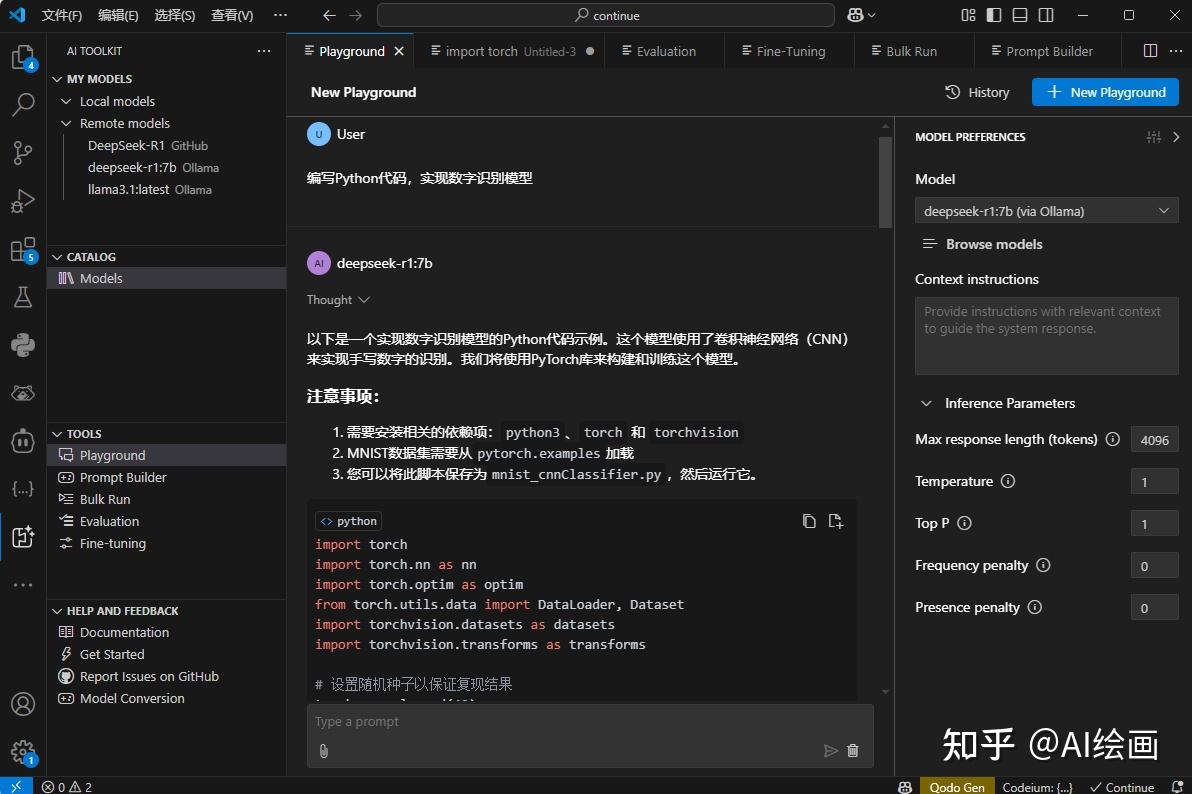The height and width of the screenshot is (794, 1192).
Task: Open the Extensions view
Action: pos(23,248)
